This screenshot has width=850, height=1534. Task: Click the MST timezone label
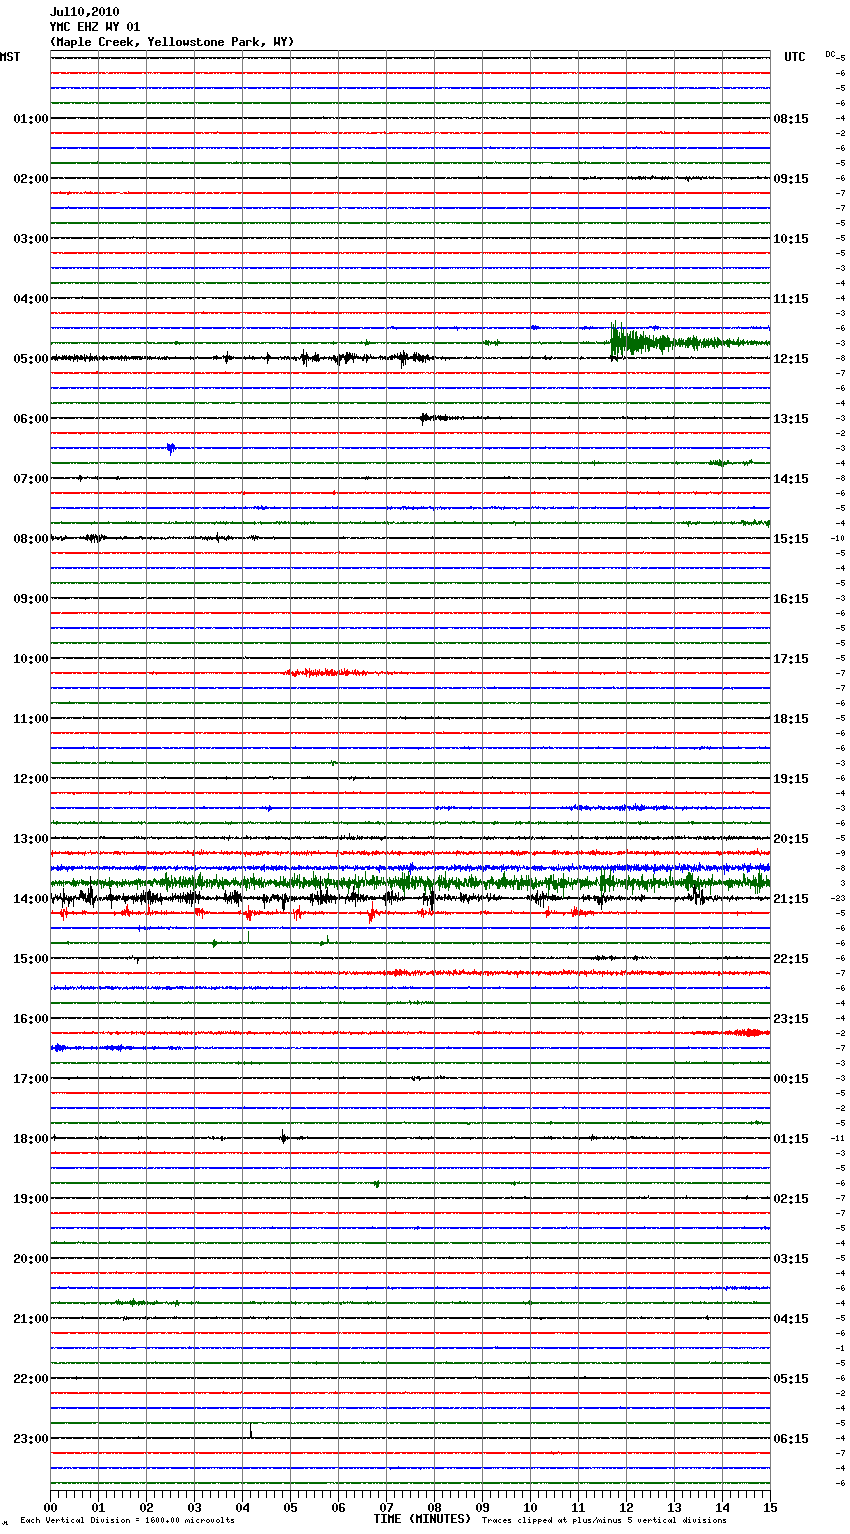10,57
